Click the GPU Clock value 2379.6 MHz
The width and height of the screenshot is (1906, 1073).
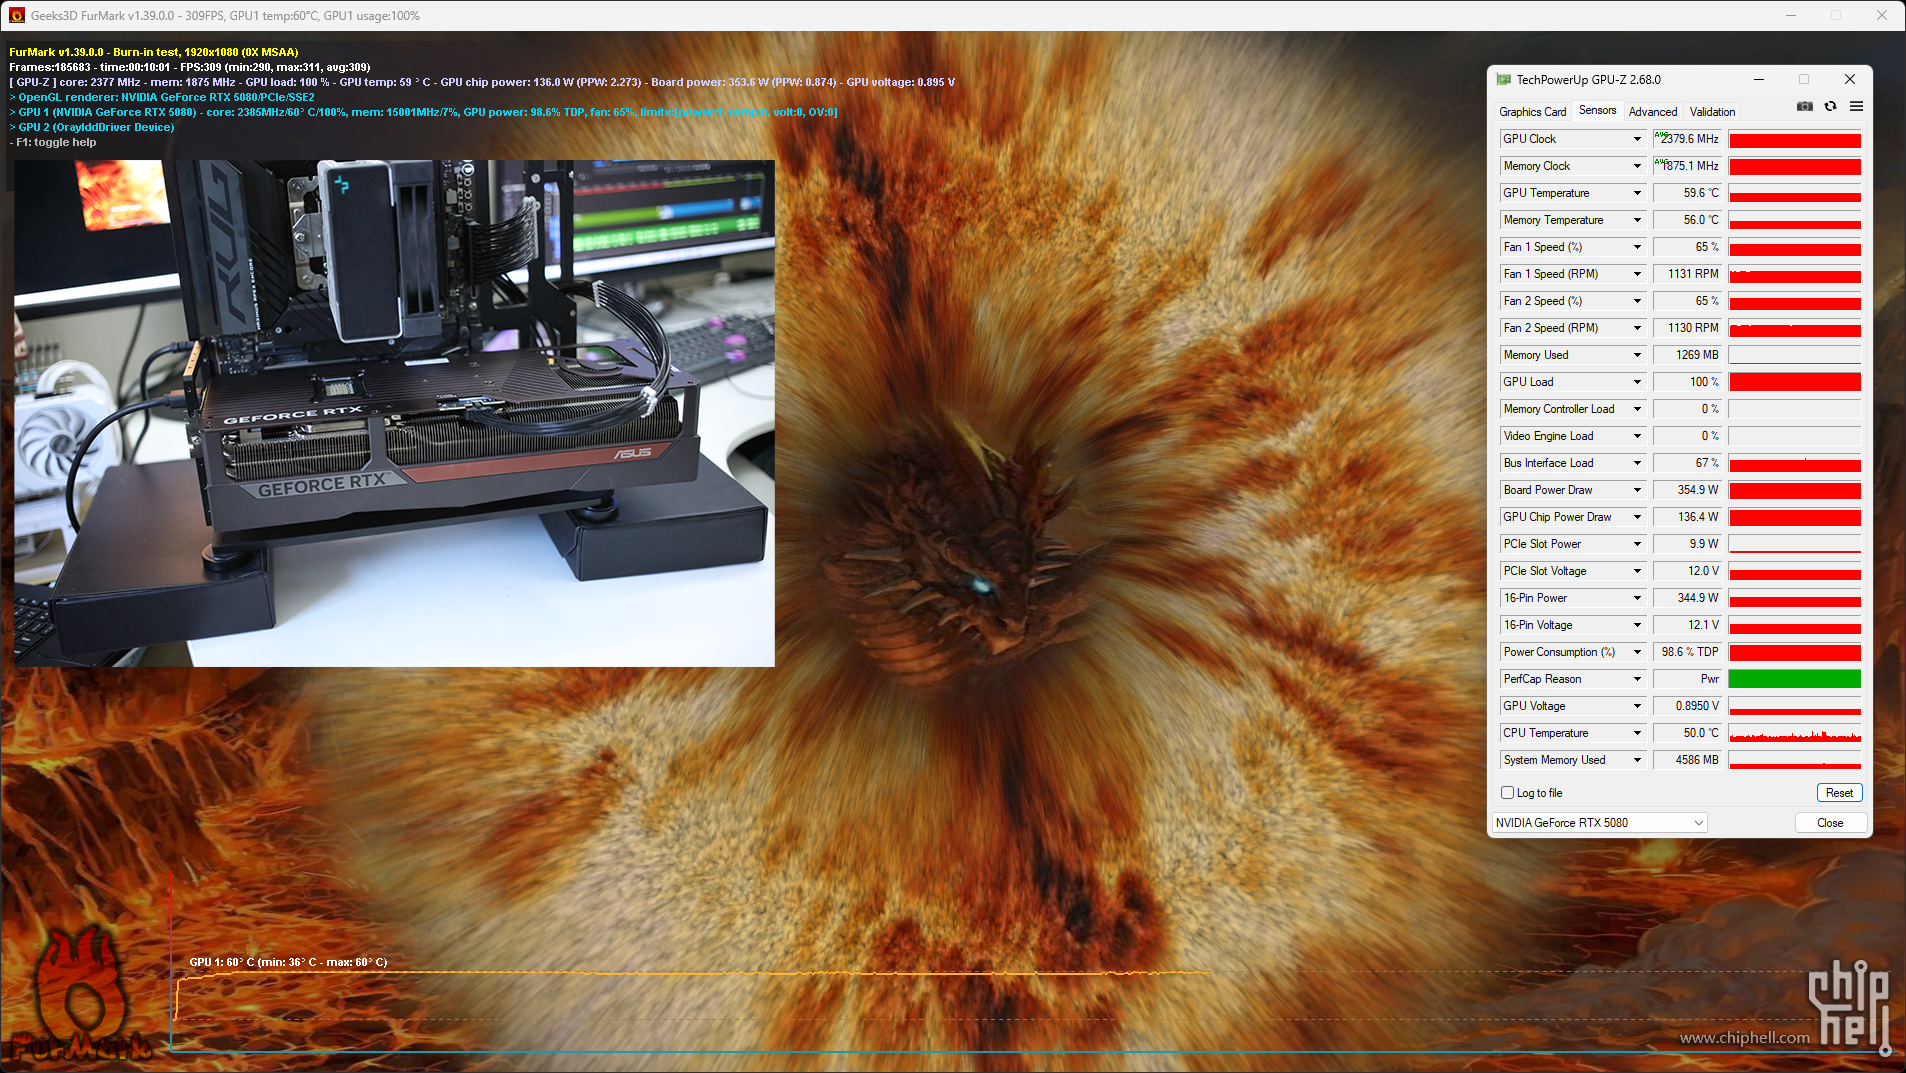pyautogui.click(x=1687, y=139)
